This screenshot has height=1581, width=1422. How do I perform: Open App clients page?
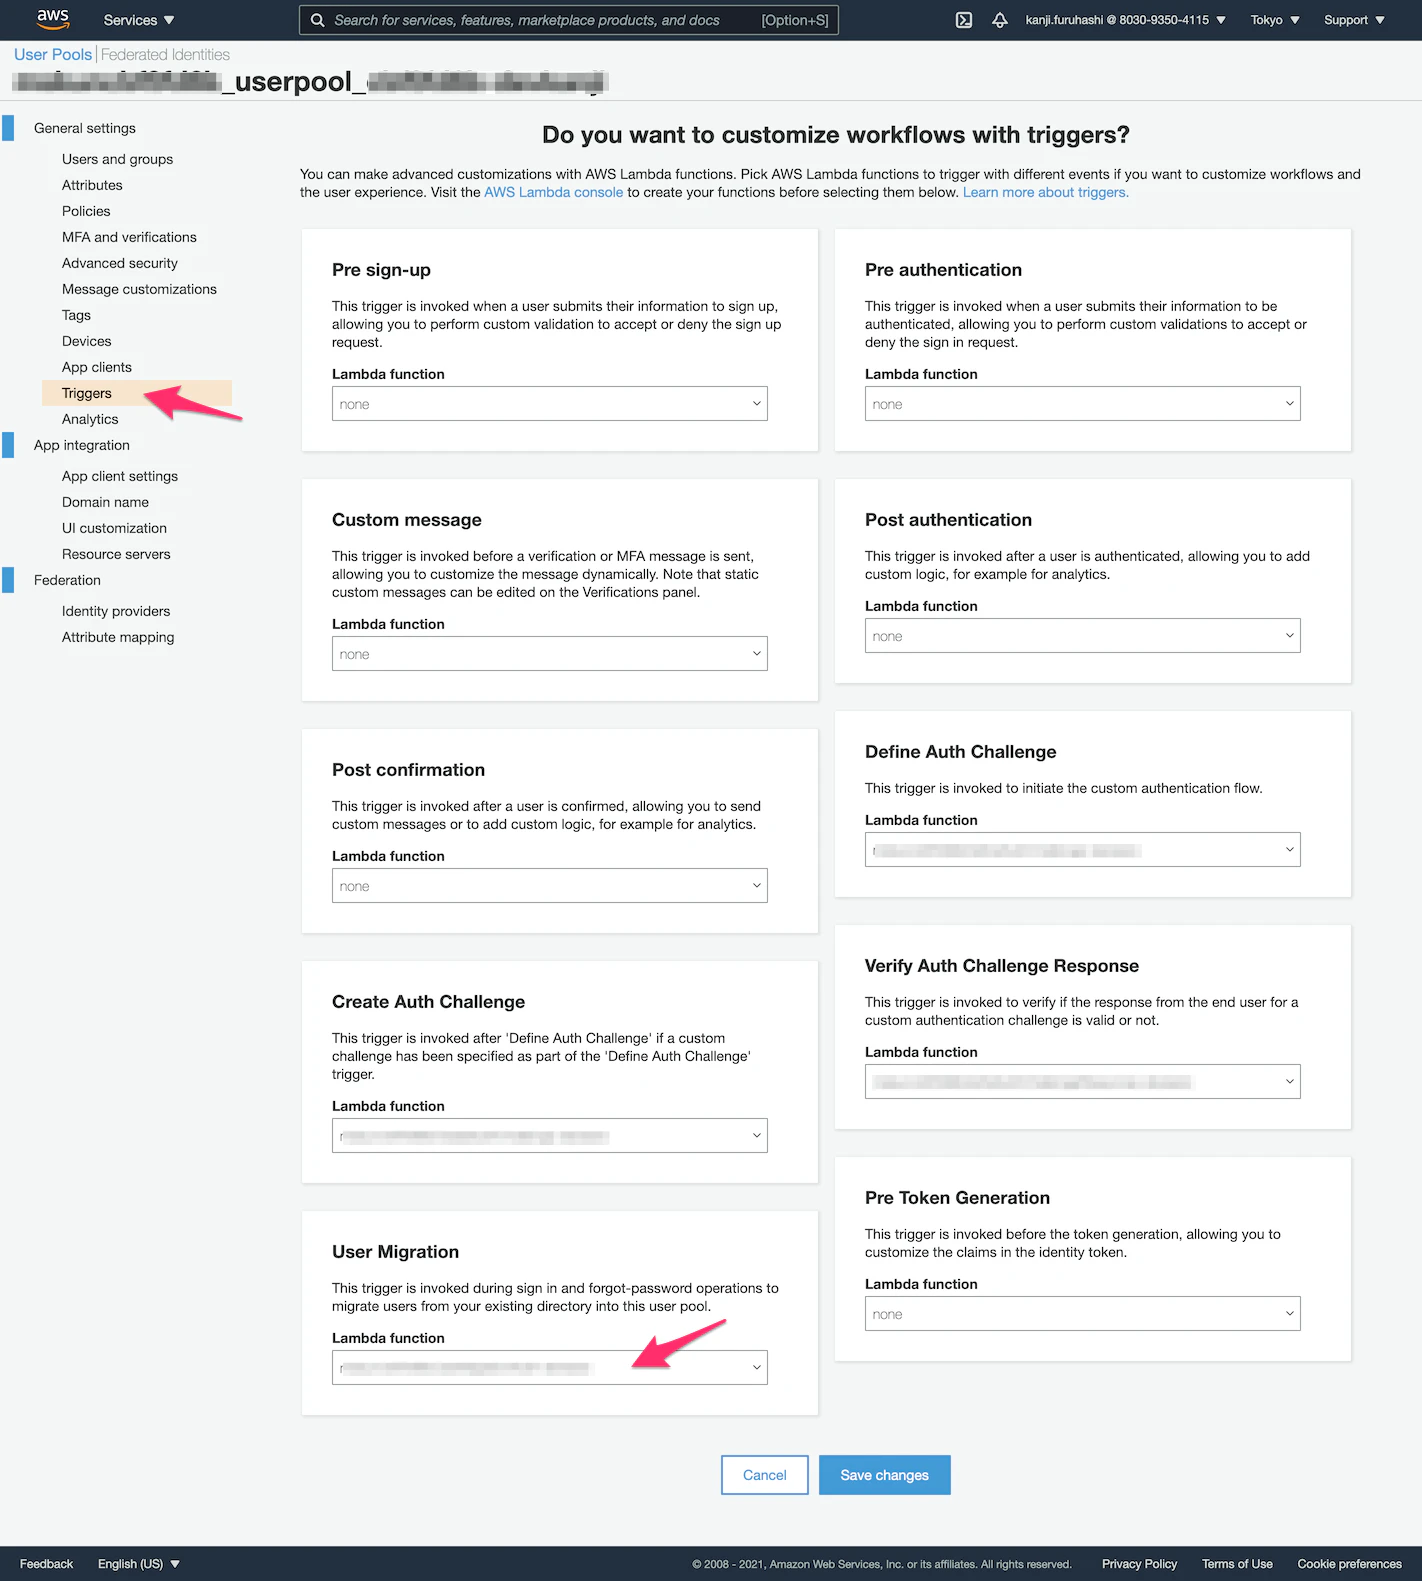pos(97,367)
